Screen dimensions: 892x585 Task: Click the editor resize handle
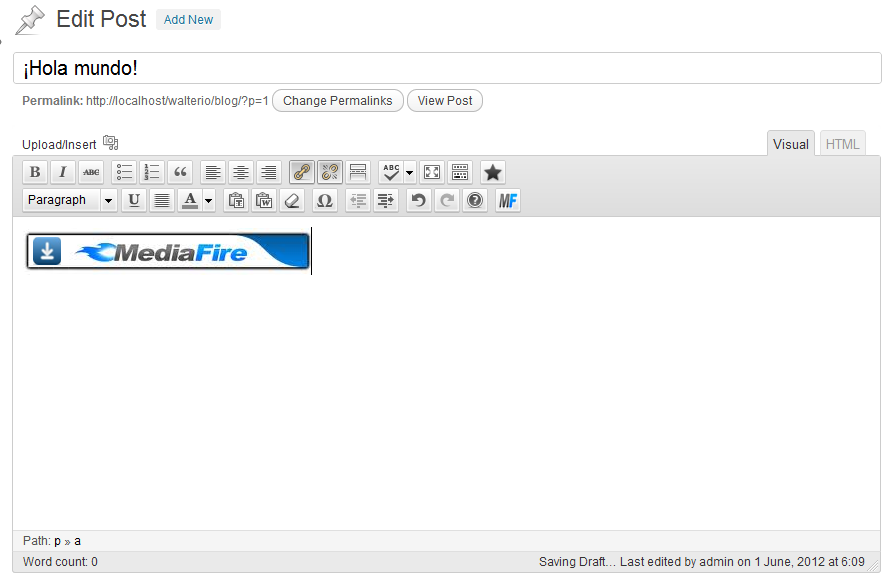click(x=873, y=565)
